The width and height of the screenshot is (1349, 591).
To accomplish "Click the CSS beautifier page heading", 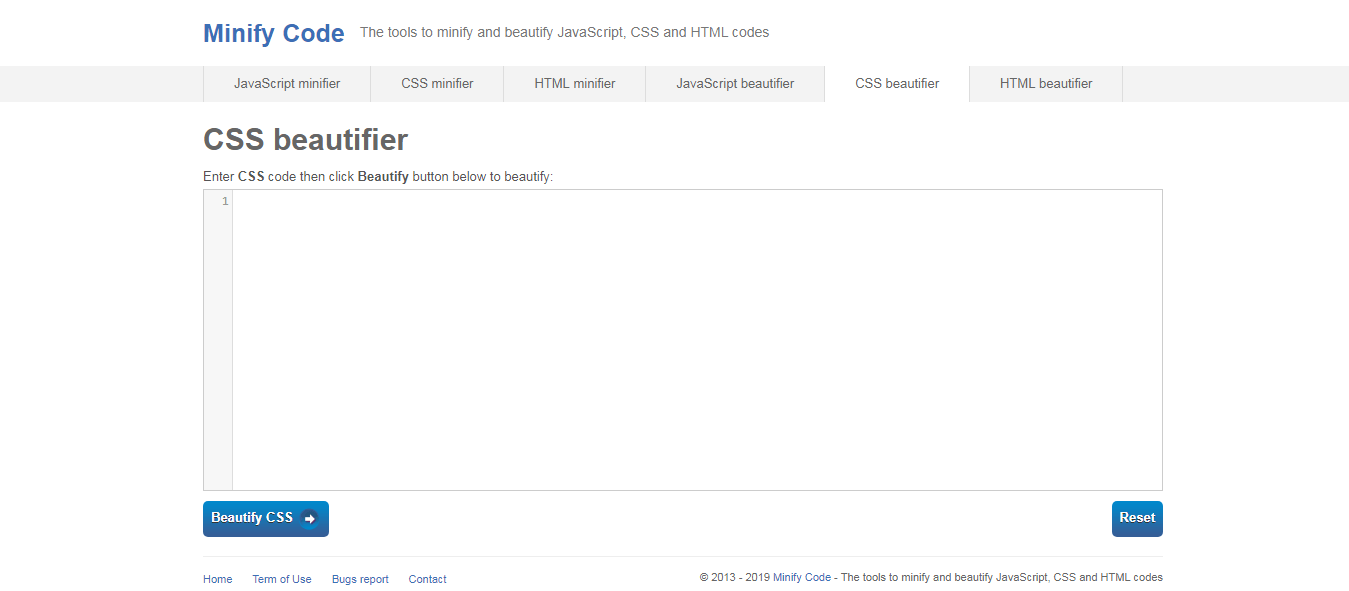I will click(304, 140).
